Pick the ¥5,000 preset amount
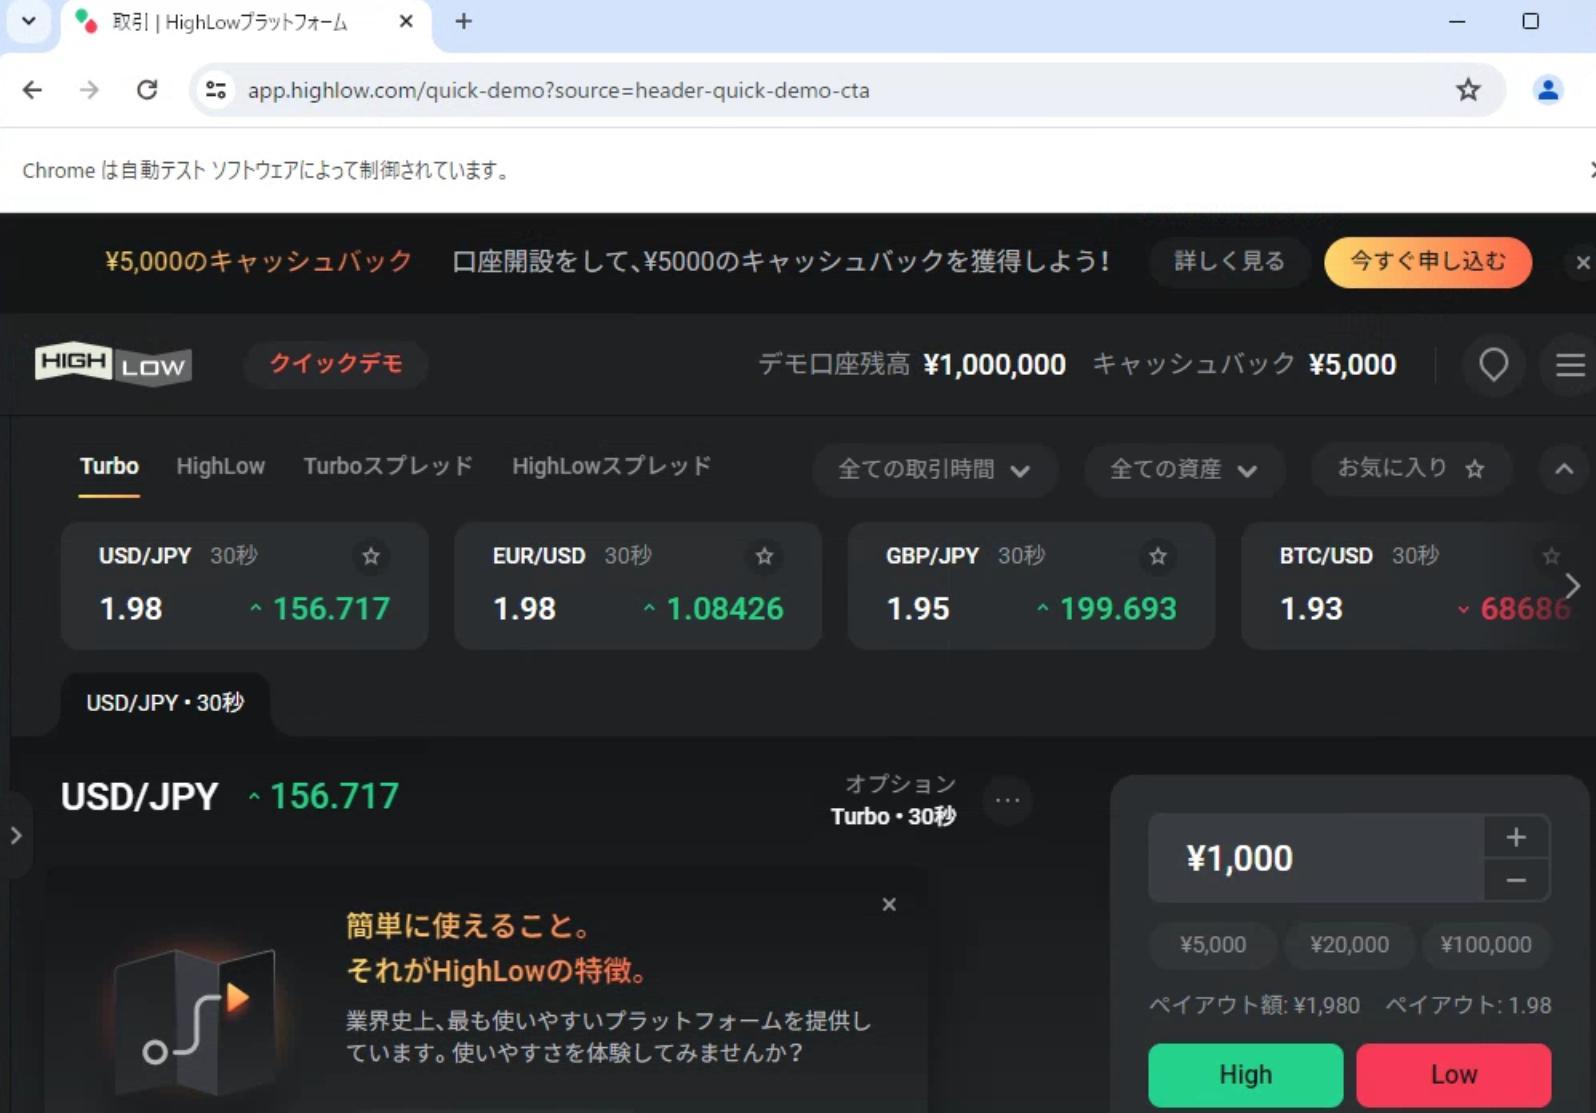1596x1113 pixels. point(1213,945)
